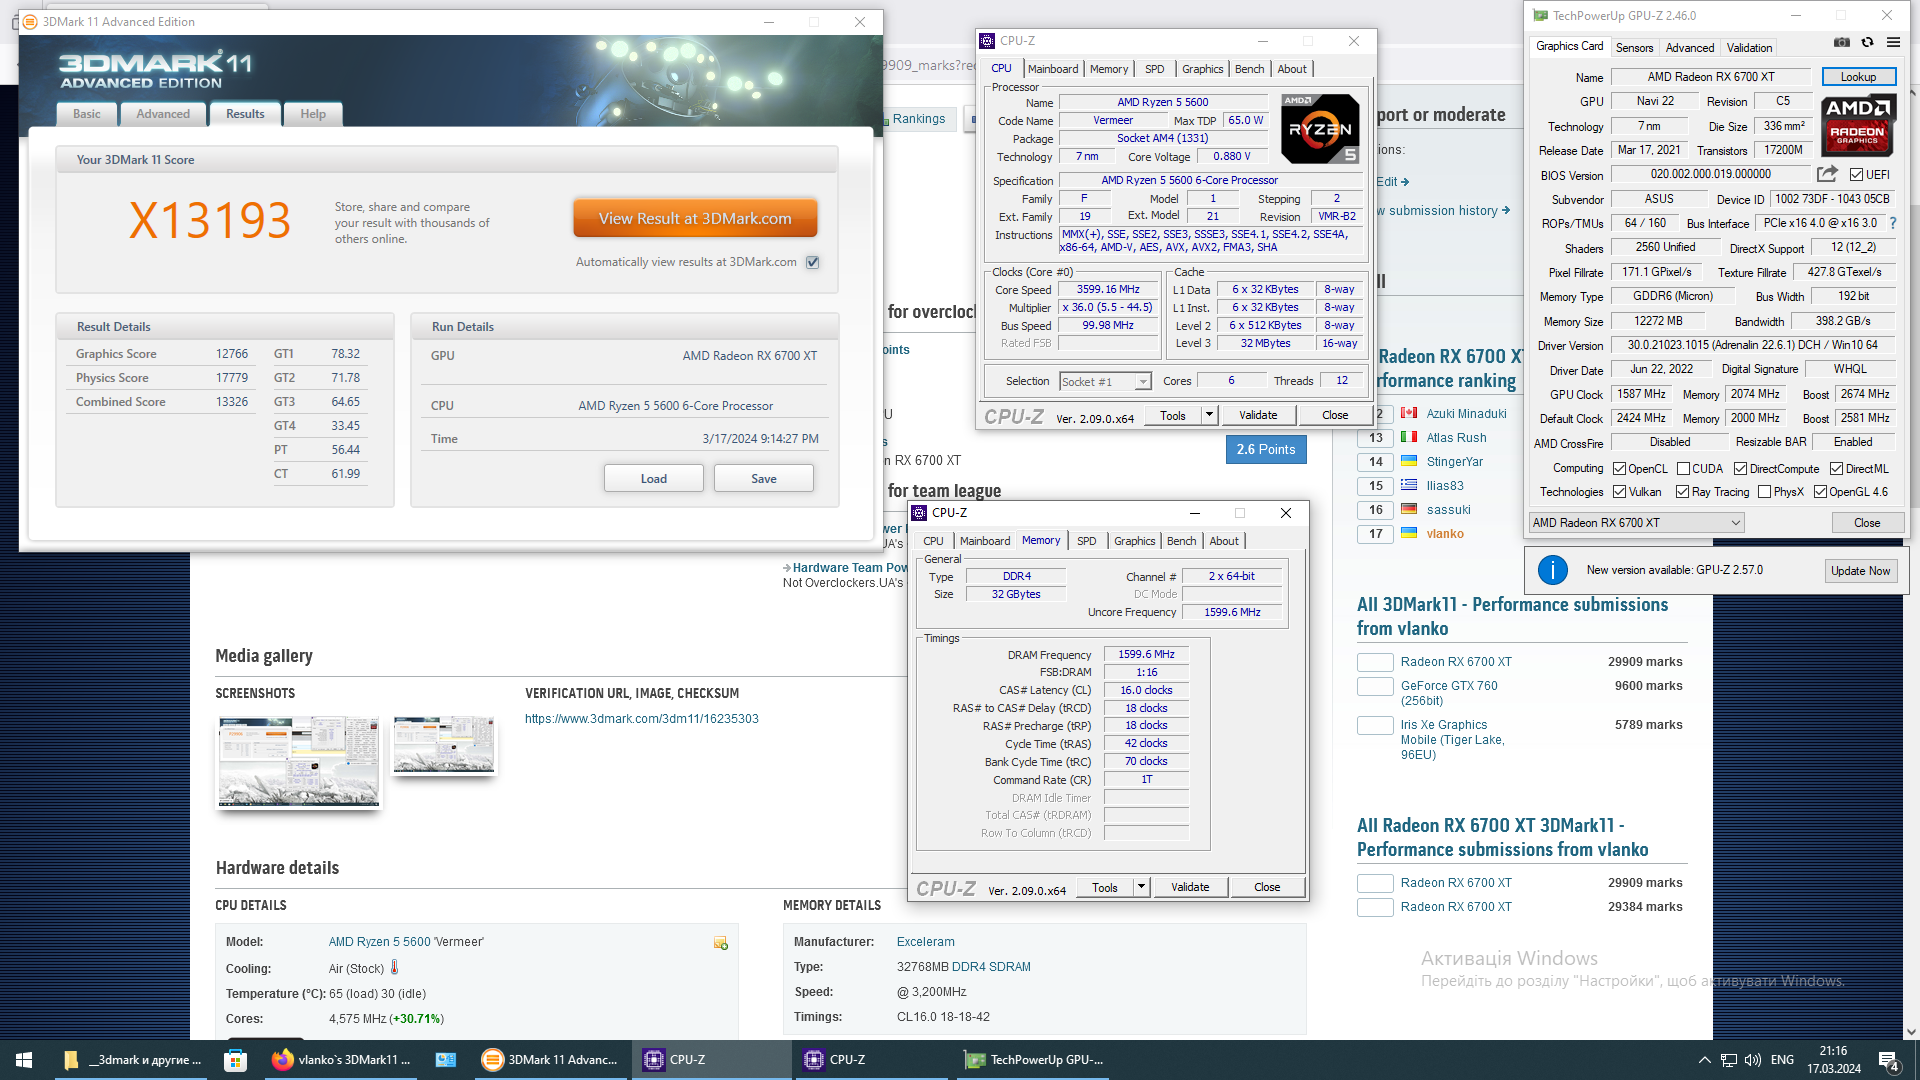Click the BIOS export share icon in GPU-Z

1827,174
